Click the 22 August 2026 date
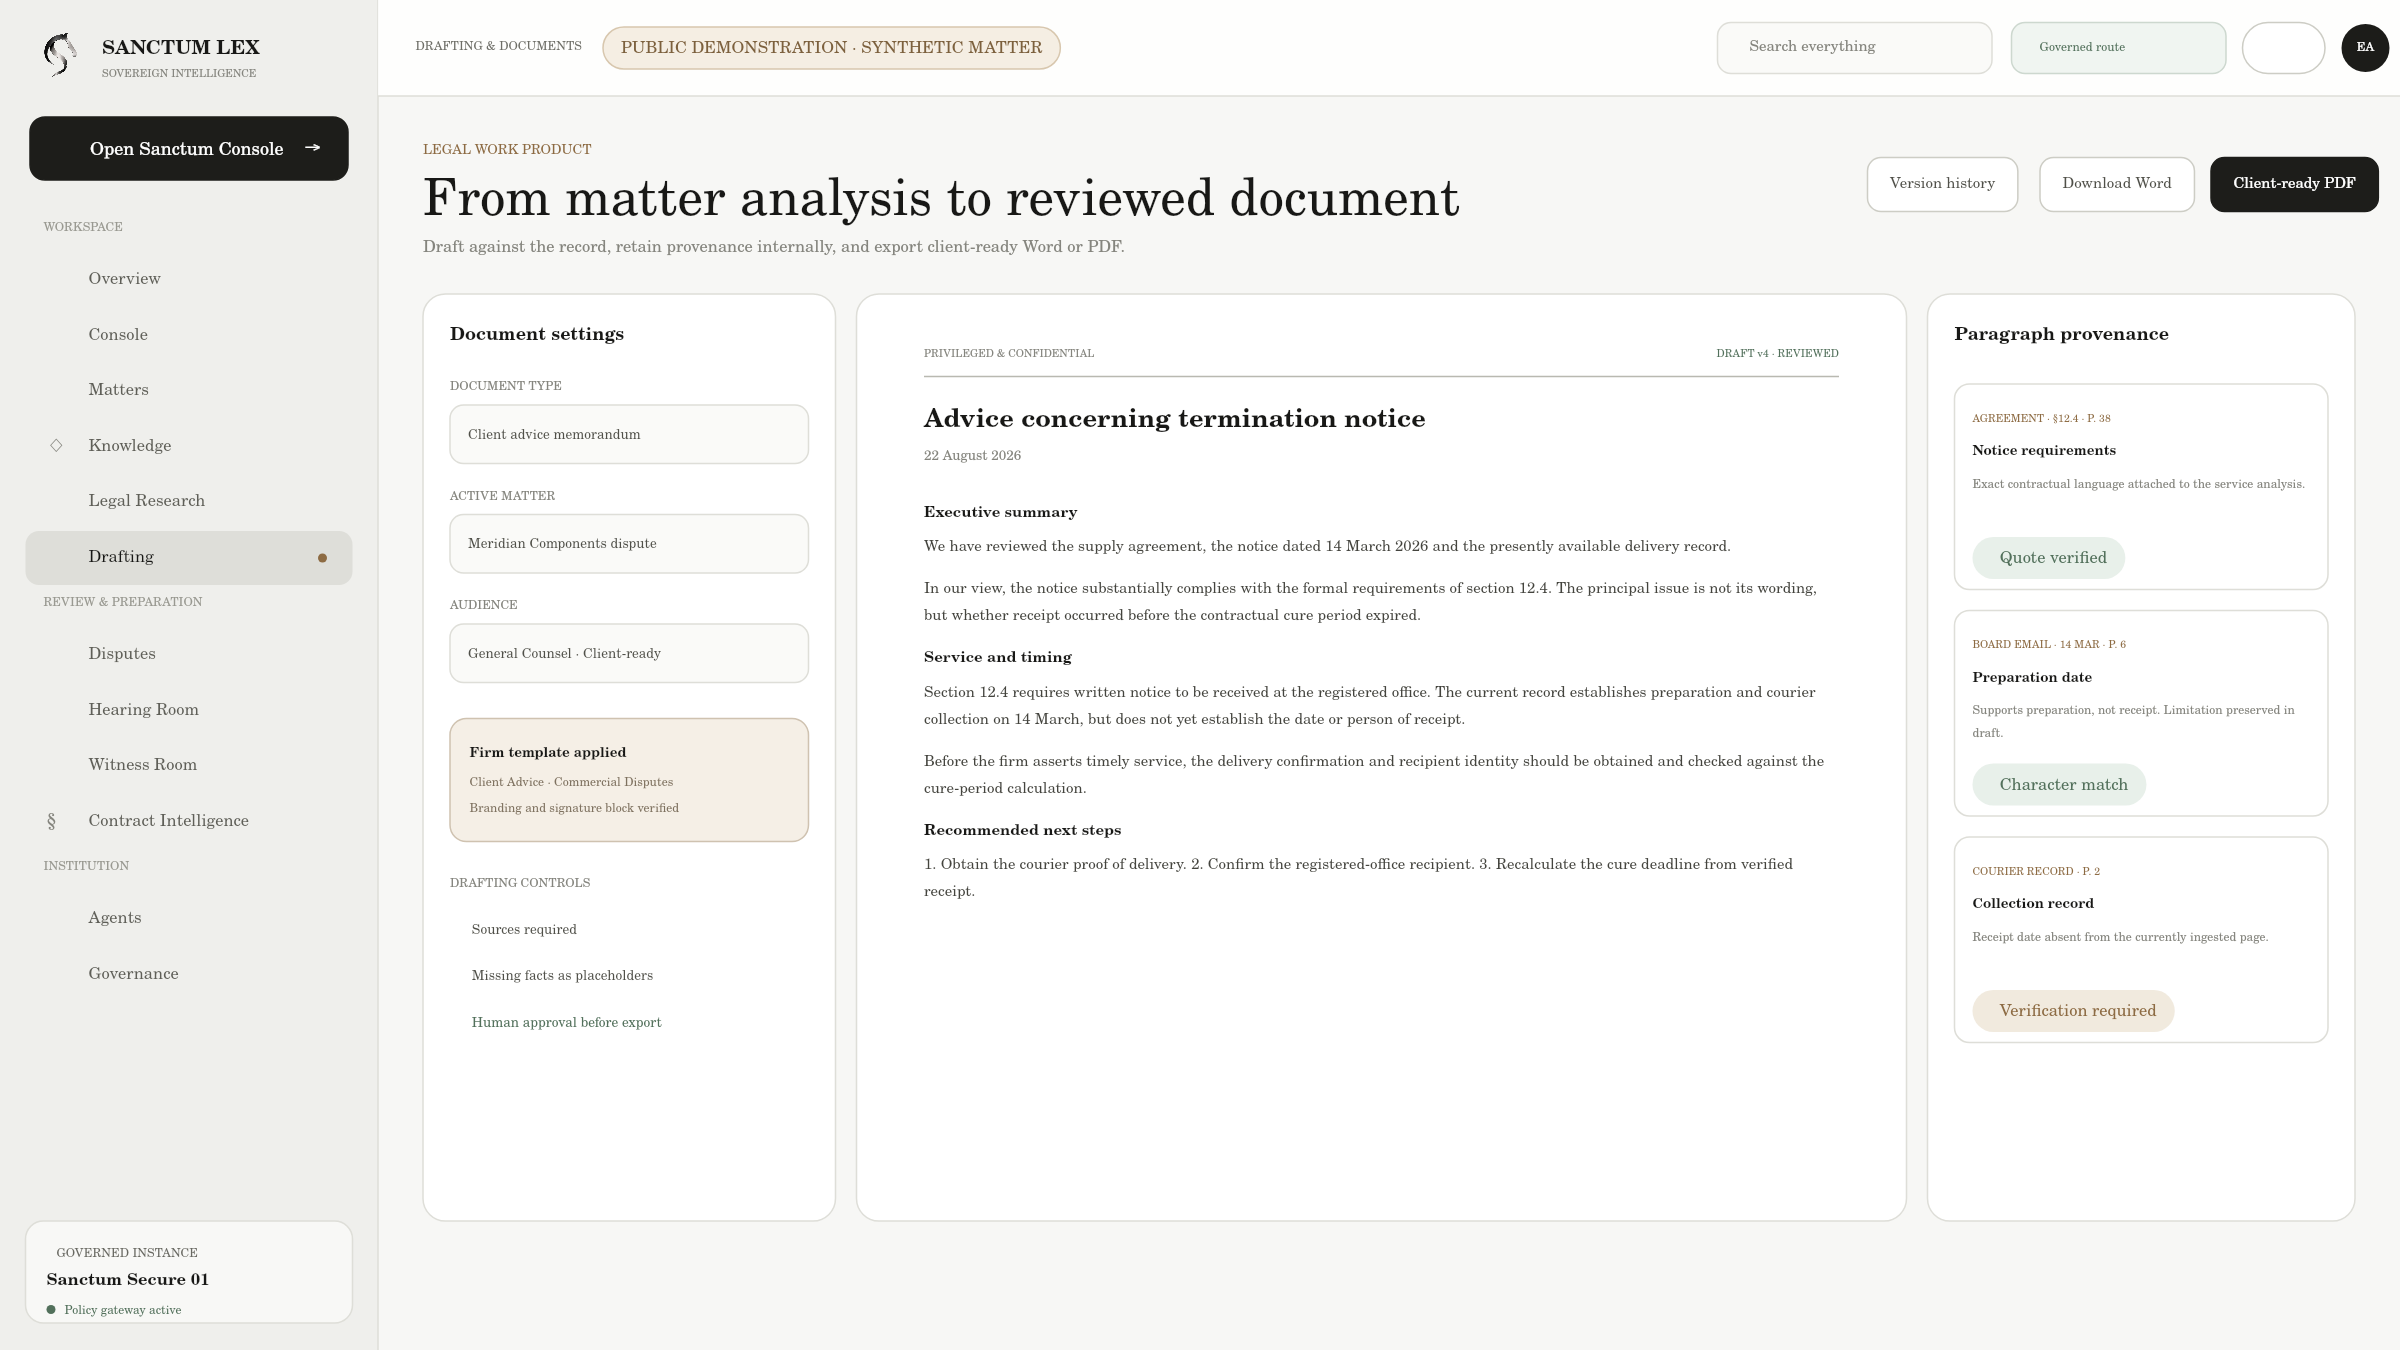The width and height of the screenshot is (2400, 1350). pos(972,456)
